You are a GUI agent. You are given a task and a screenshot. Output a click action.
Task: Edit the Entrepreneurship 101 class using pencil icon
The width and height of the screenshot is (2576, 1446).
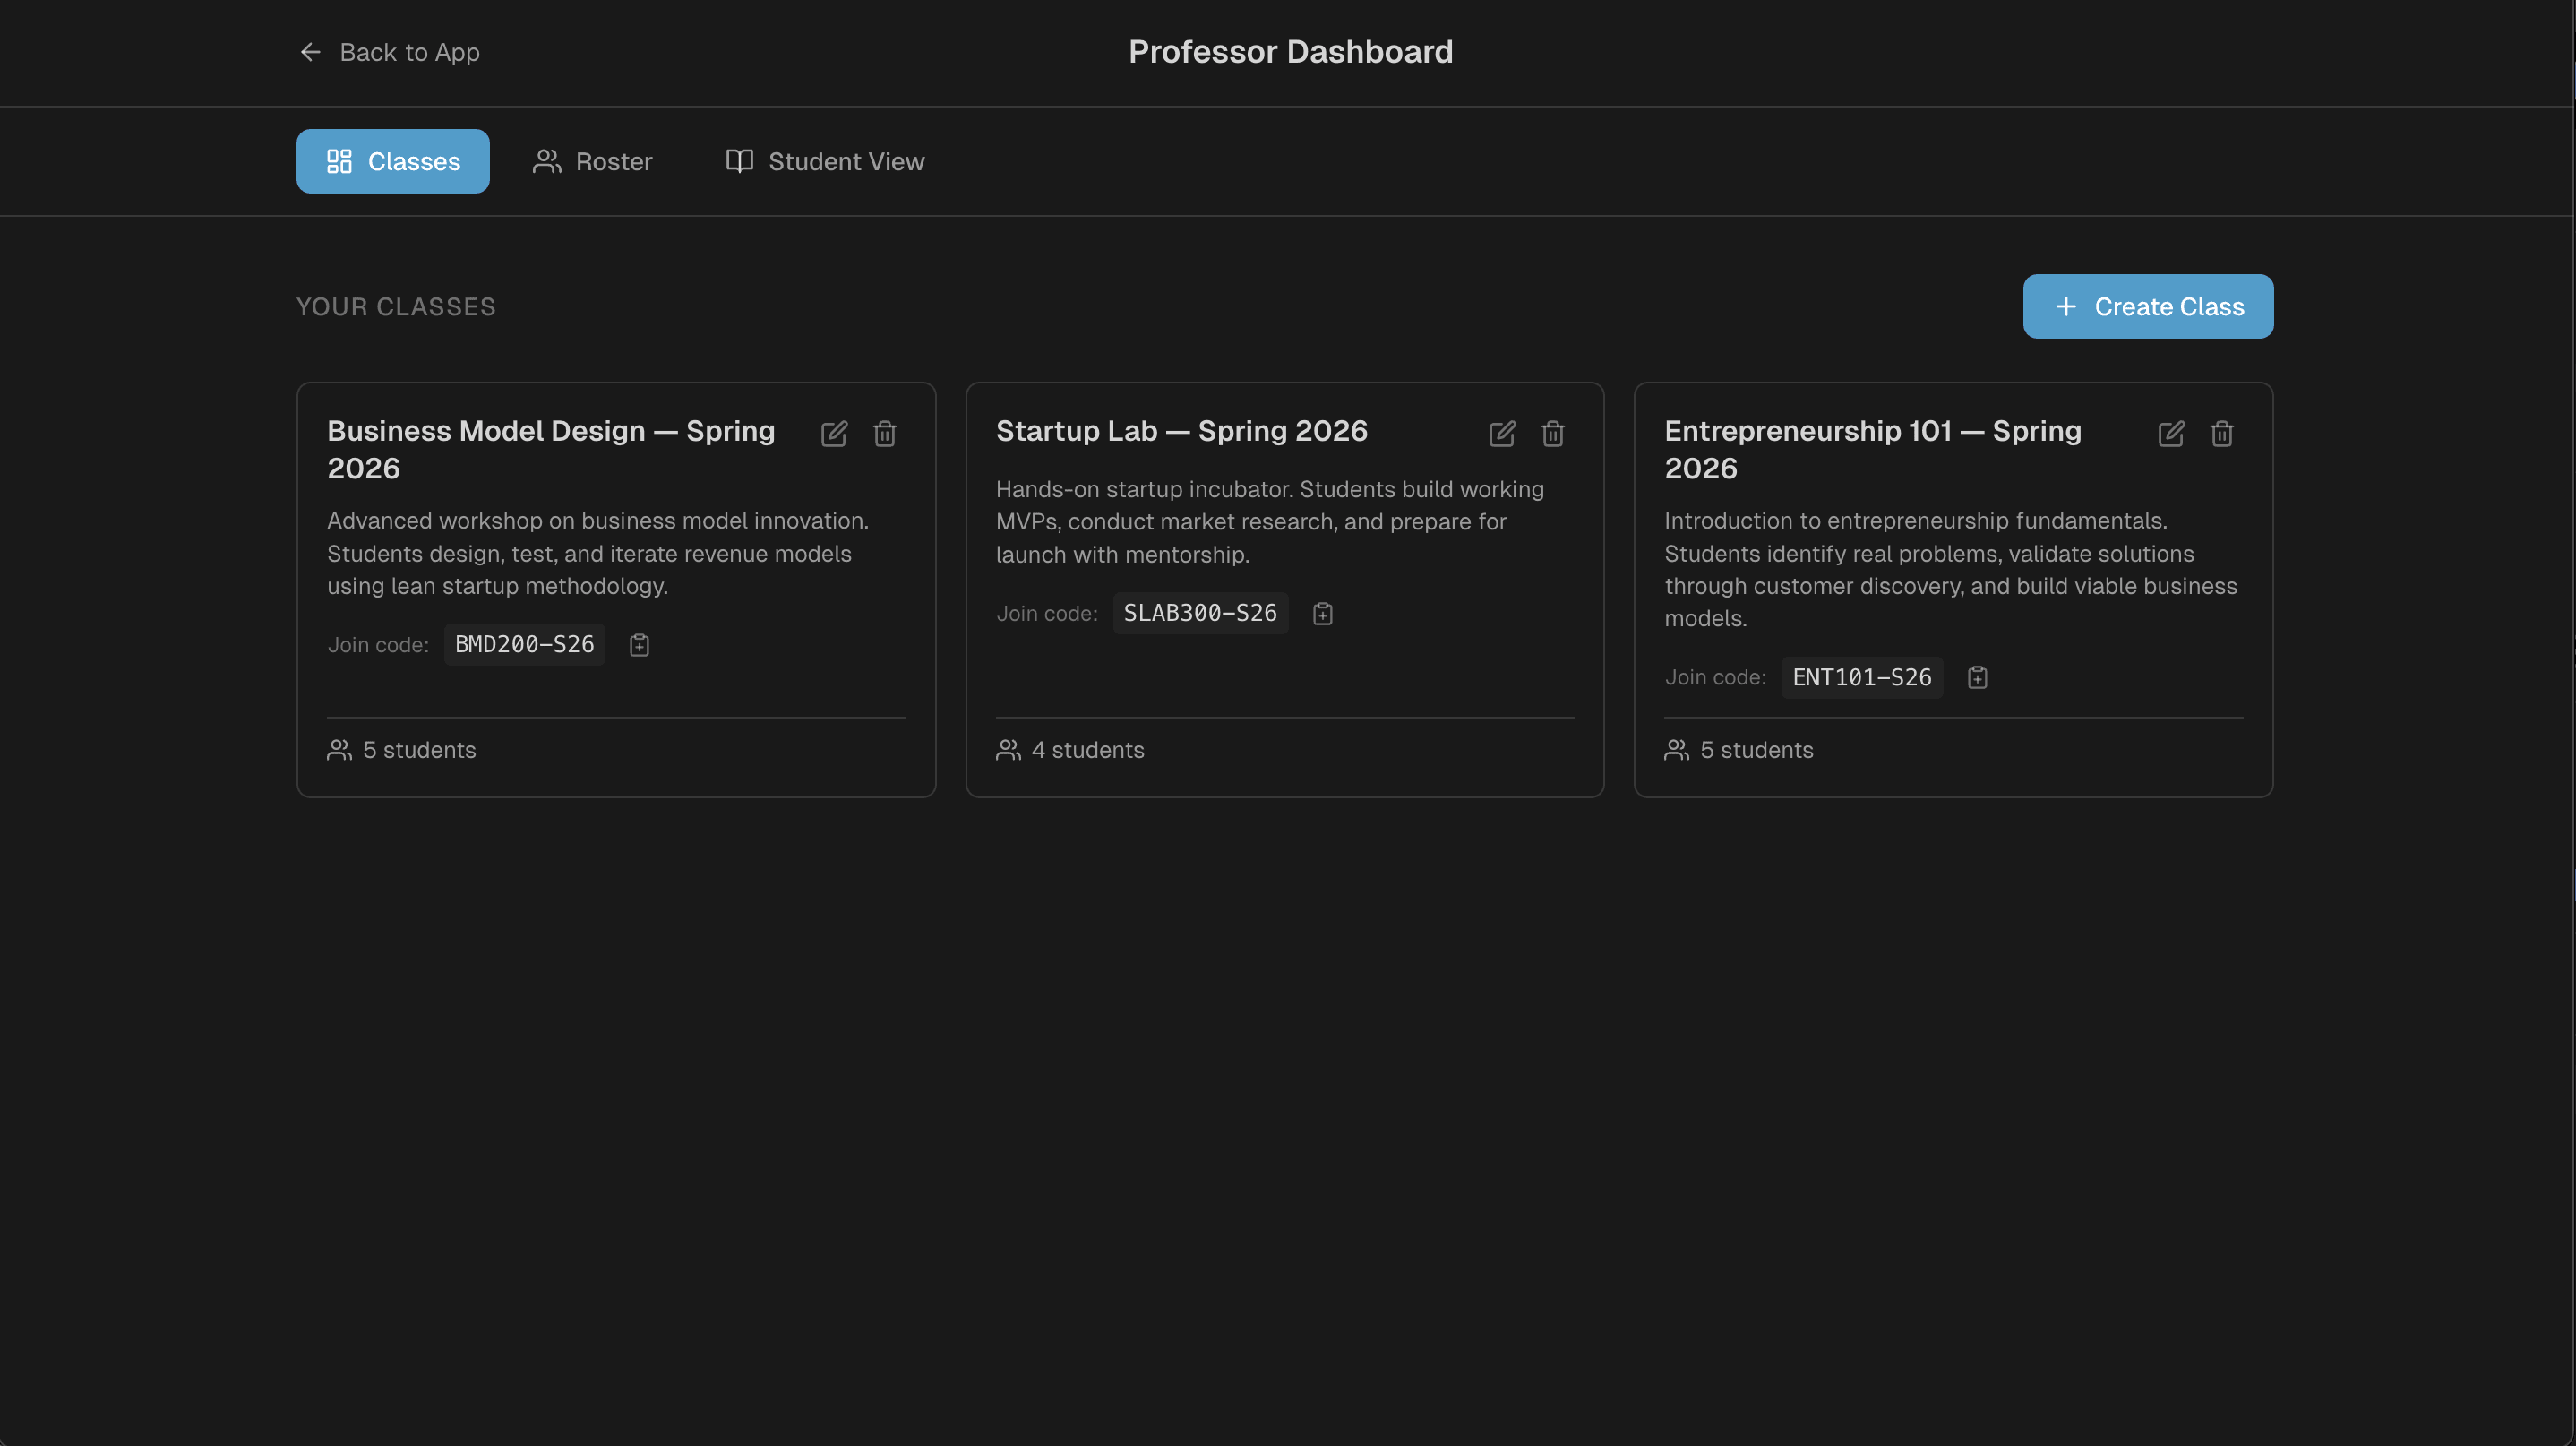pyautogui.click(x=2171, y=433)
